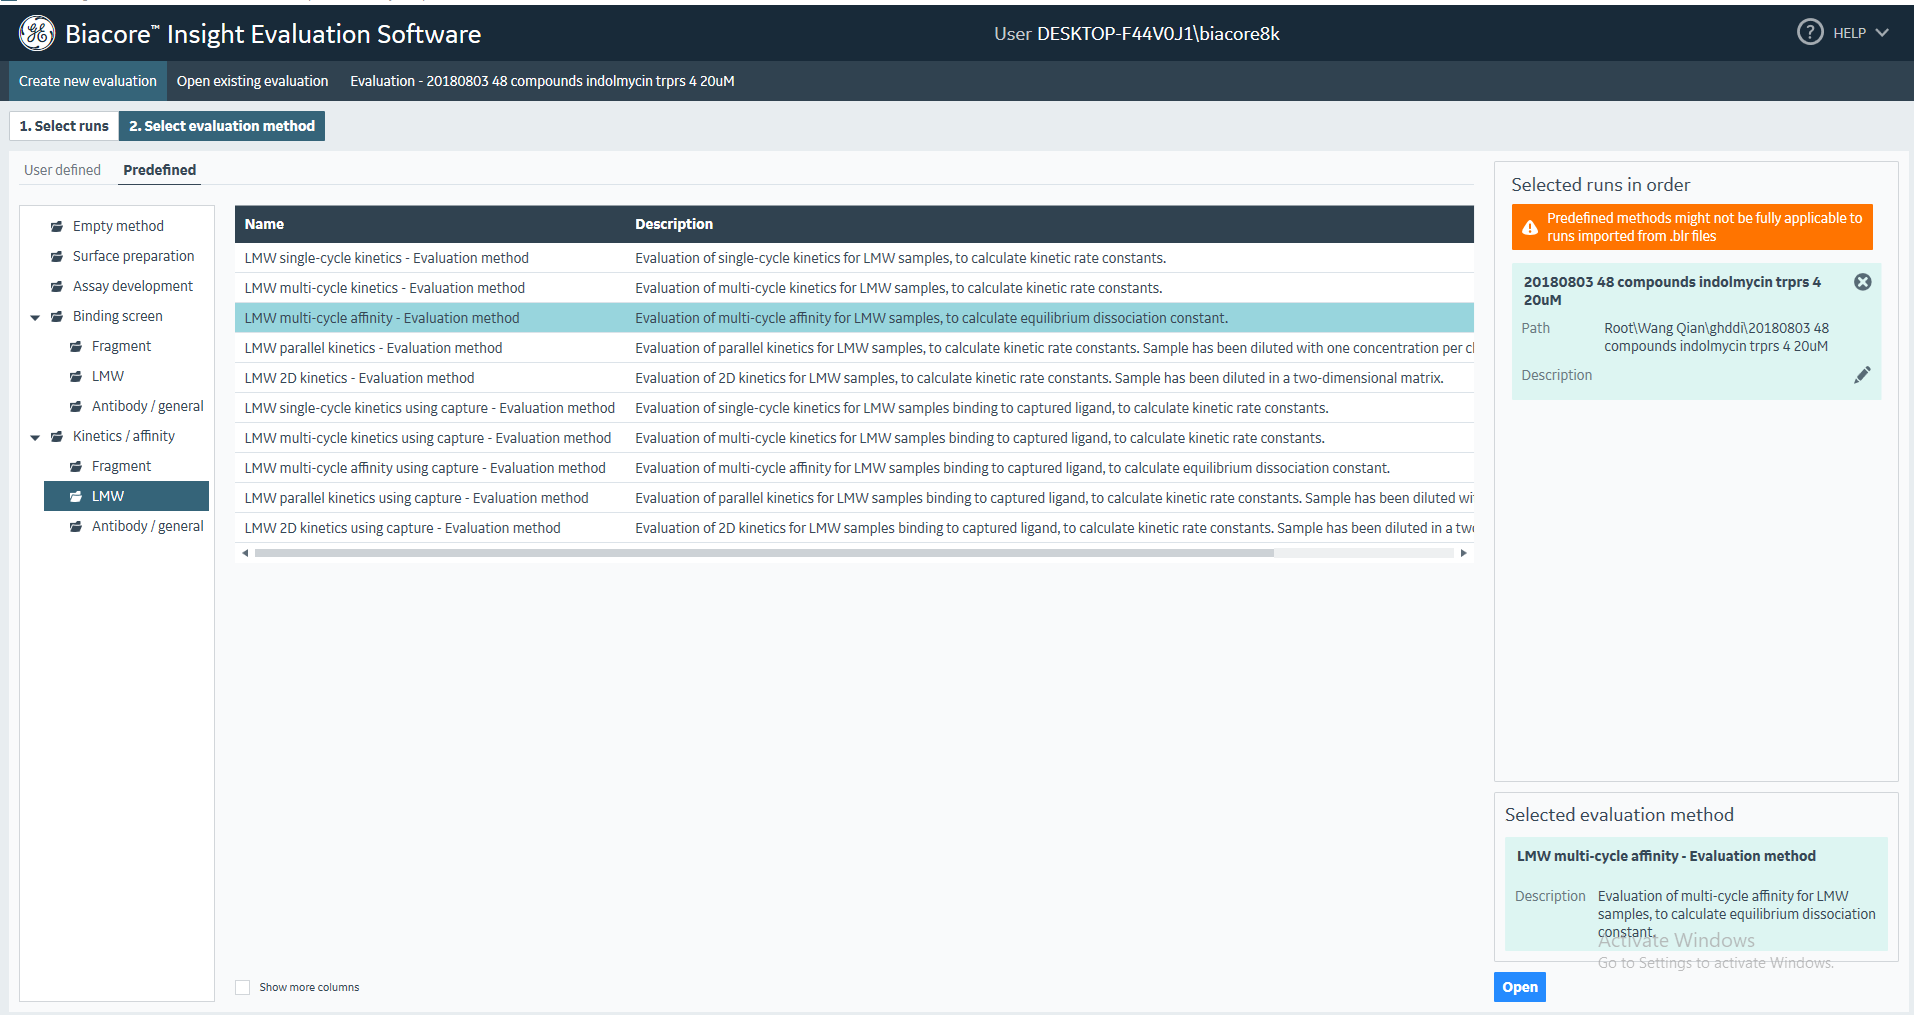Image resolution: width=1914 pixels, height=1015 pixels.
Task: Select Fragment under Kinetics / affinity
Action: click(x=121, y=466)
